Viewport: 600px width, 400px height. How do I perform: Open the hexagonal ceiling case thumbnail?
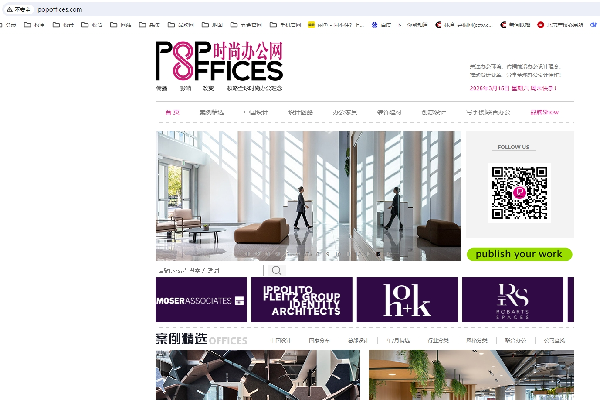(x=258, y=375)
